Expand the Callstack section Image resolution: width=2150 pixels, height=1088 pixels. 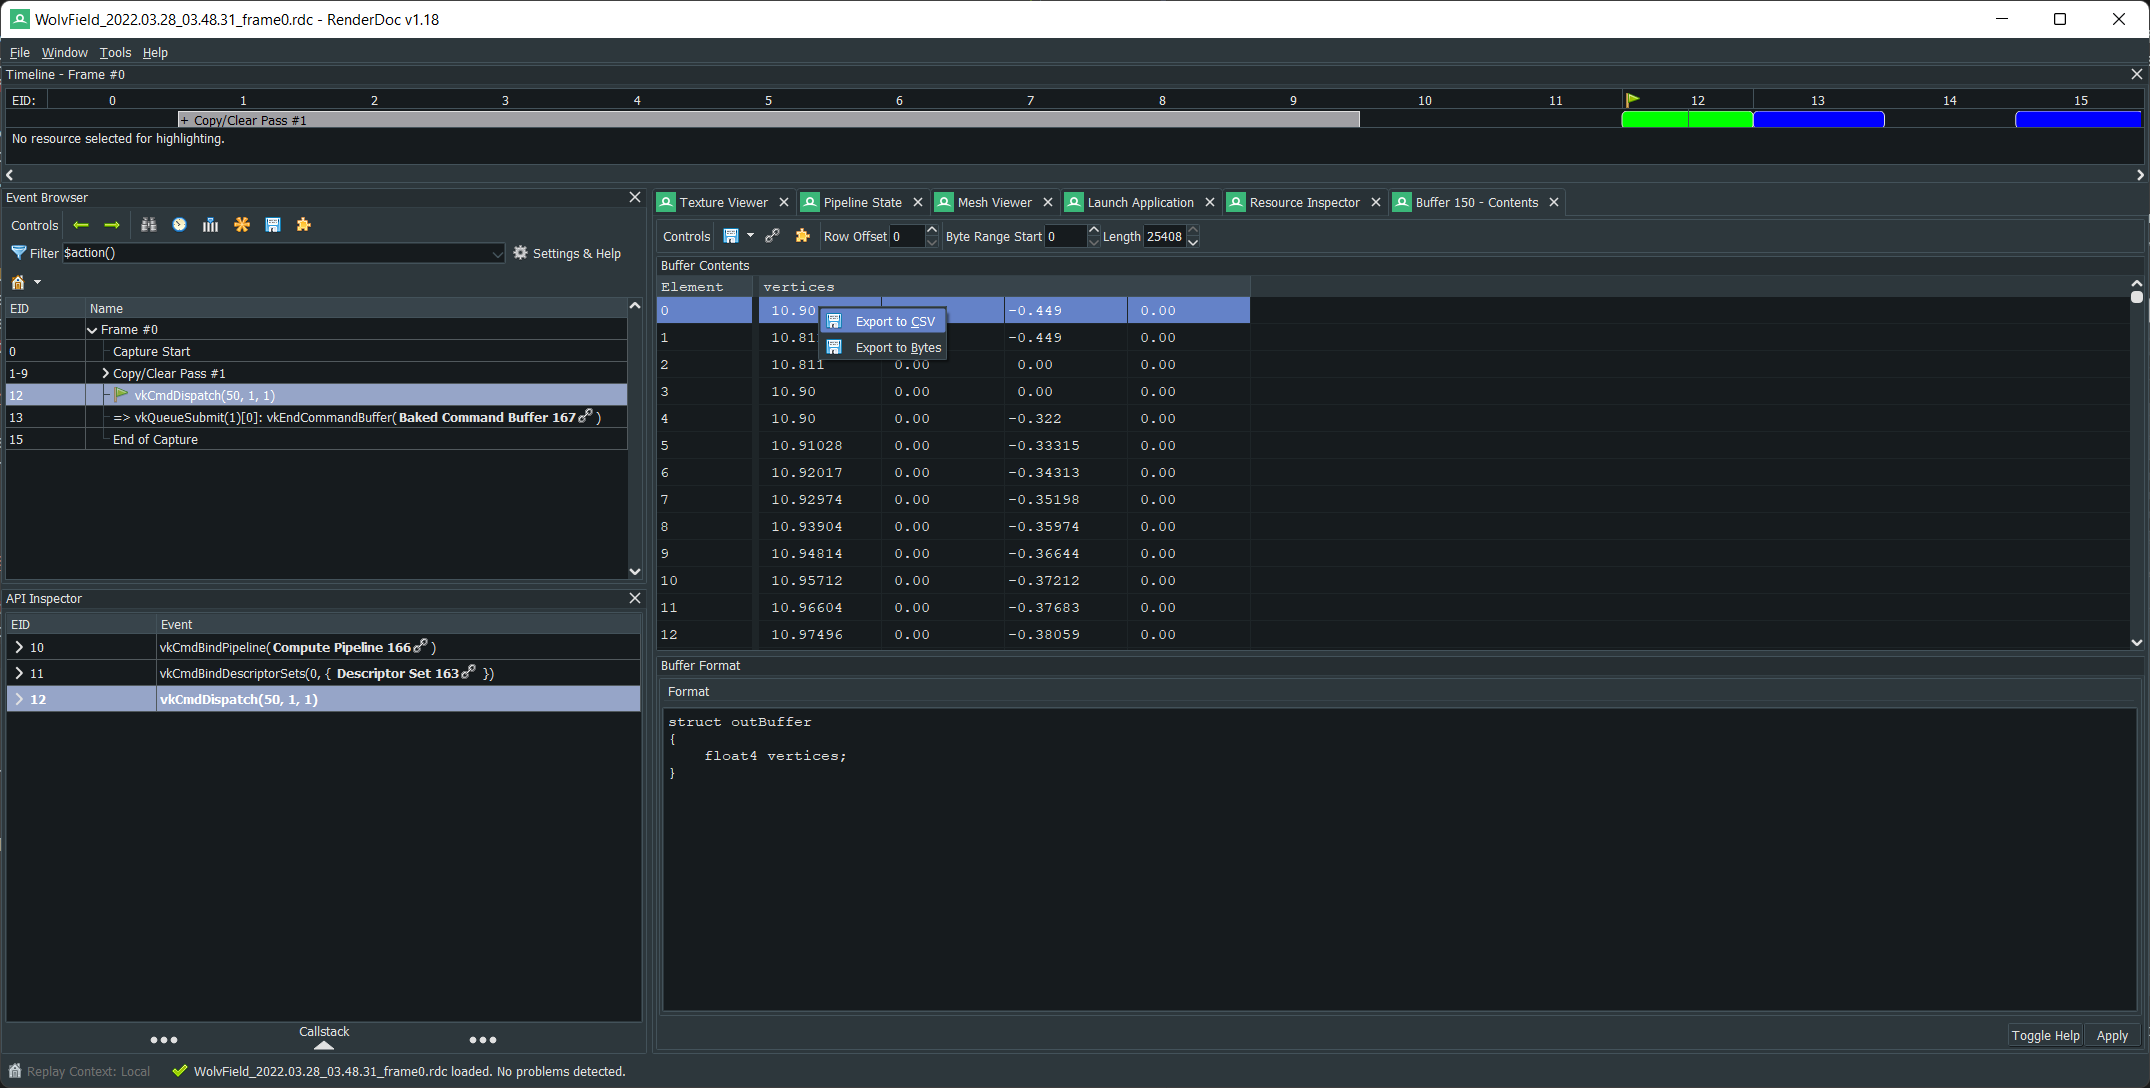coord(324,1037)
